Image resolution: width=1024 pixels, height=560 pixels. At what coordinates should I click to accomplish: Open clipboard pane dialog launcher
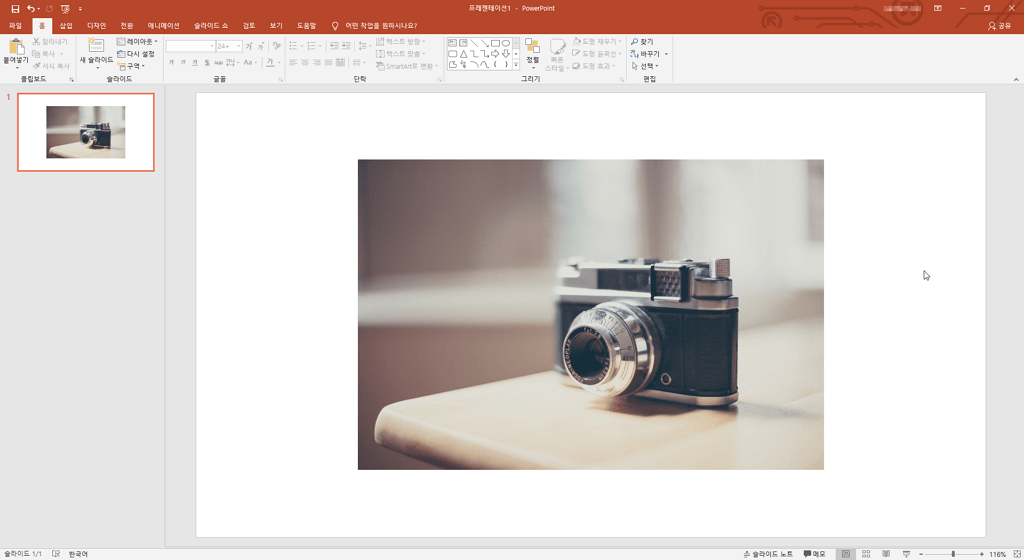[72, 80]
